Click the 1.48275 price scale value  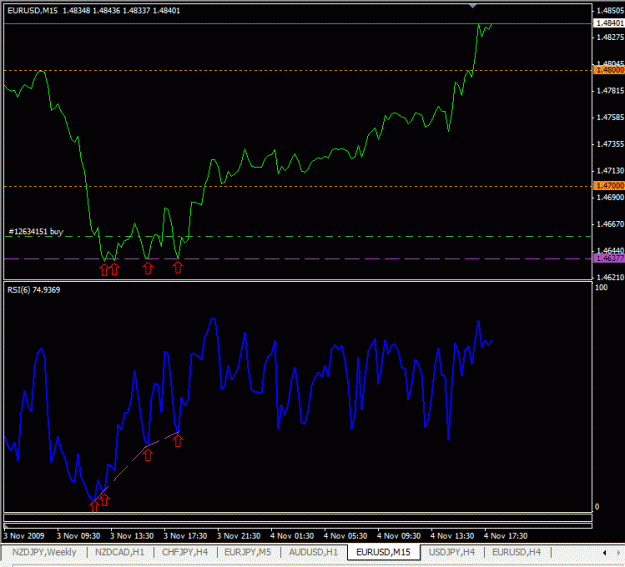(x=610, y=37)
